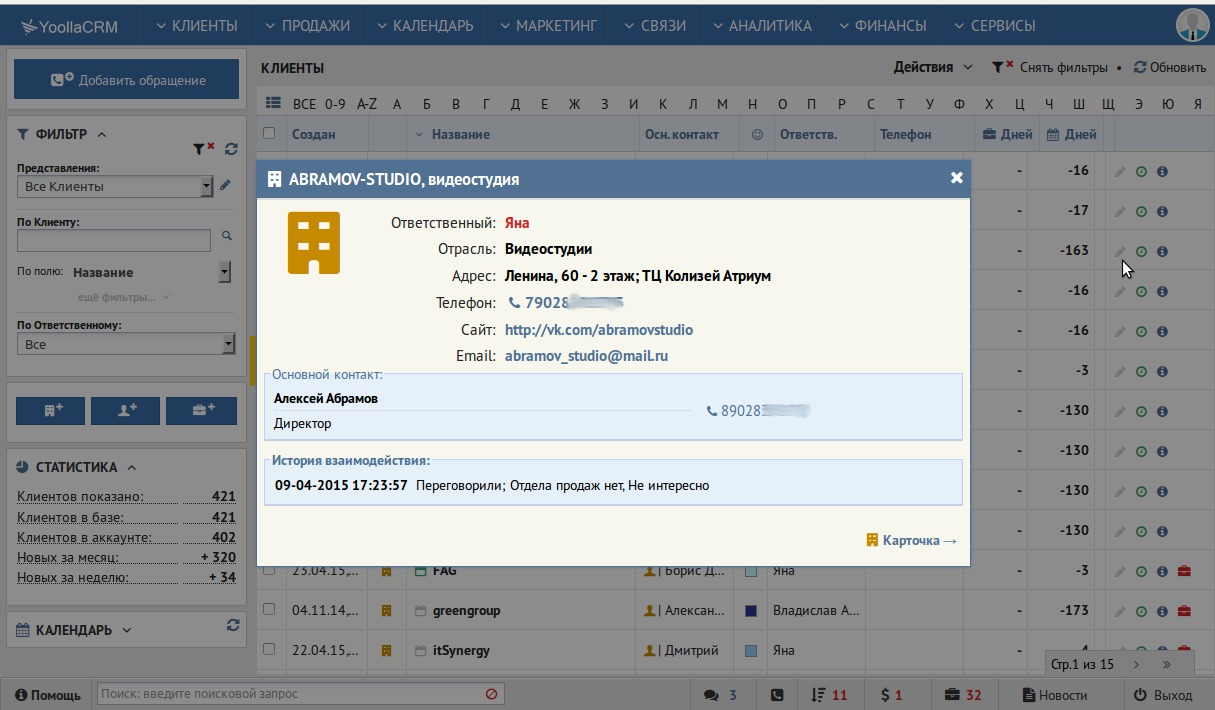This screenshot has height=710, width=1215.
Task: Click the abramov_studio@mail.ru email link
Action: (586, 355)
